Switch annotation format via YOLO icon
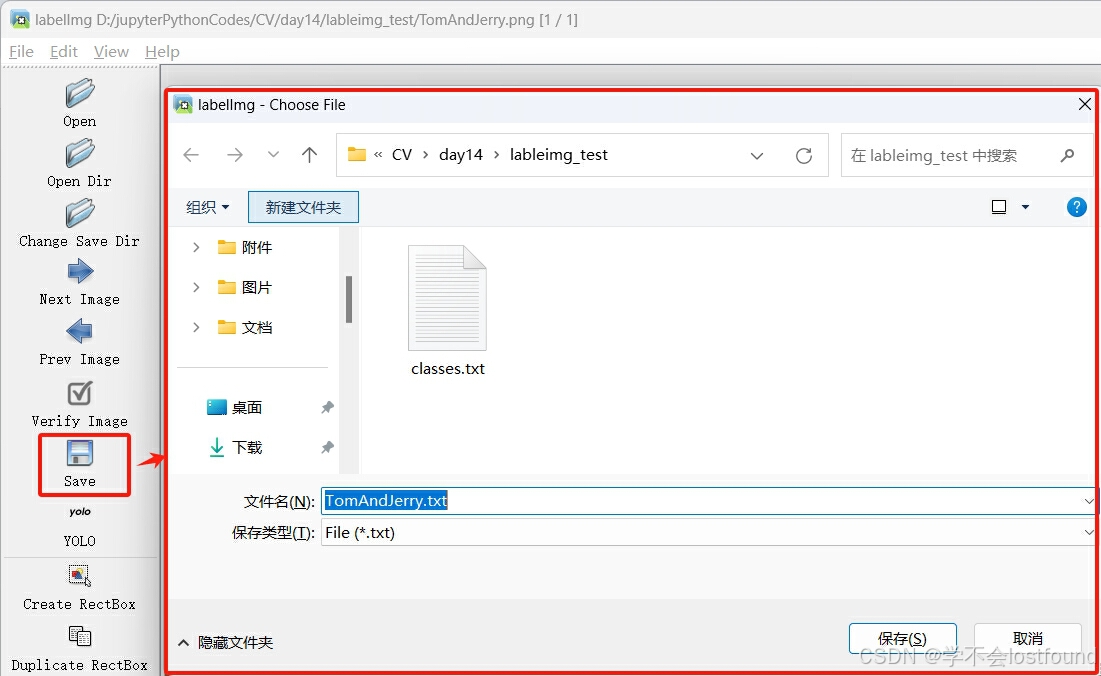Image resolution: width=1101 pixels, height=676 pixels. pyautogui.click(x=80, y=512)
